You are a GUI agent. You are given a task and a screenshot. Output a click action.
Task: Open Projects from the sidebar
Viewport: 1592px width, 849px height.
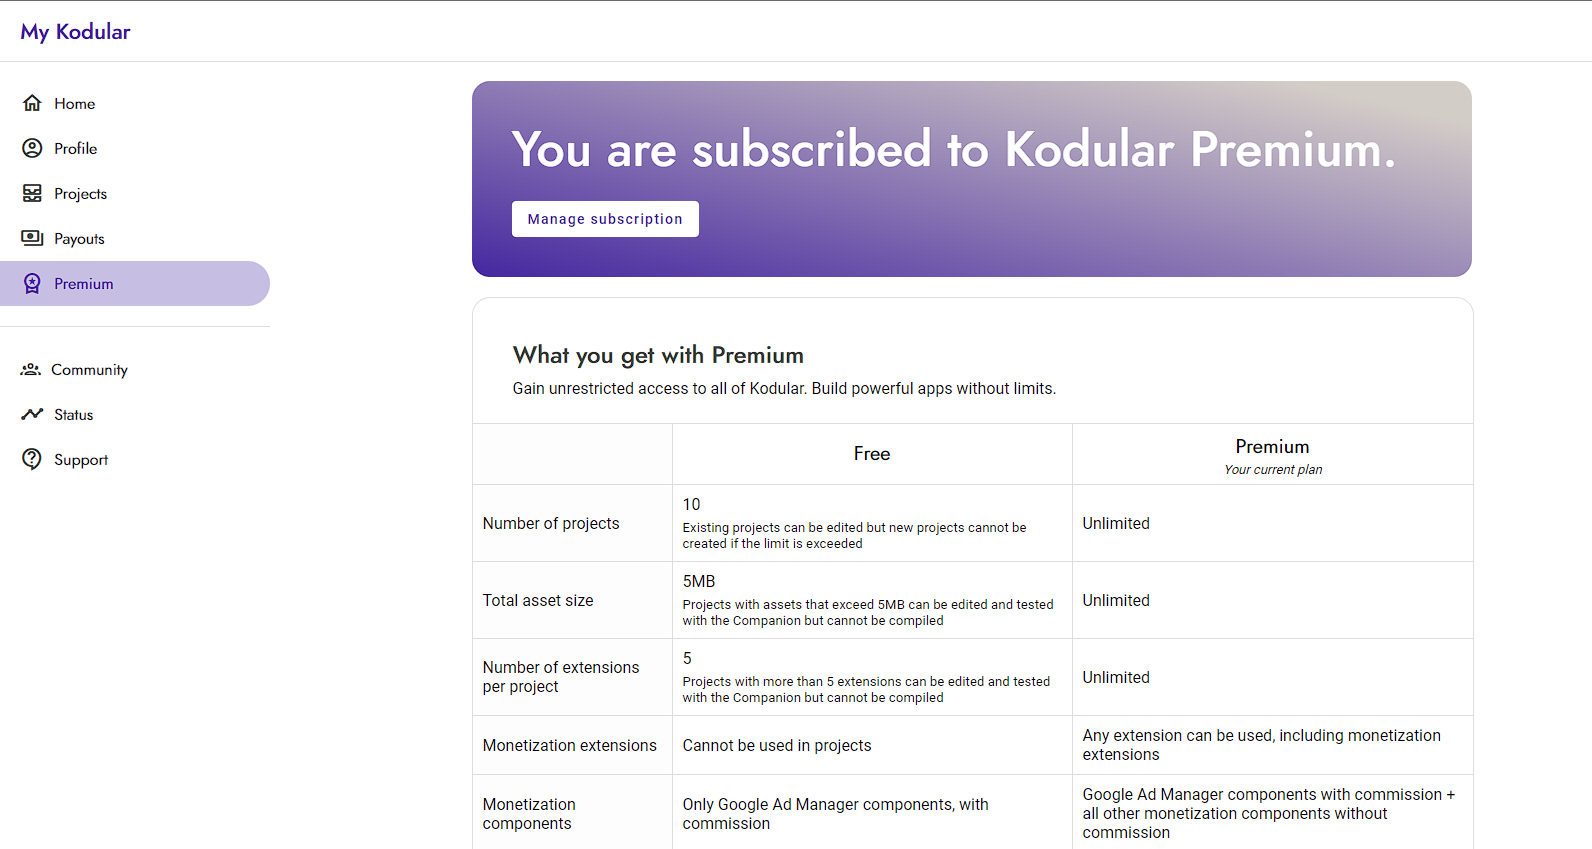click(x=80, y=194)
